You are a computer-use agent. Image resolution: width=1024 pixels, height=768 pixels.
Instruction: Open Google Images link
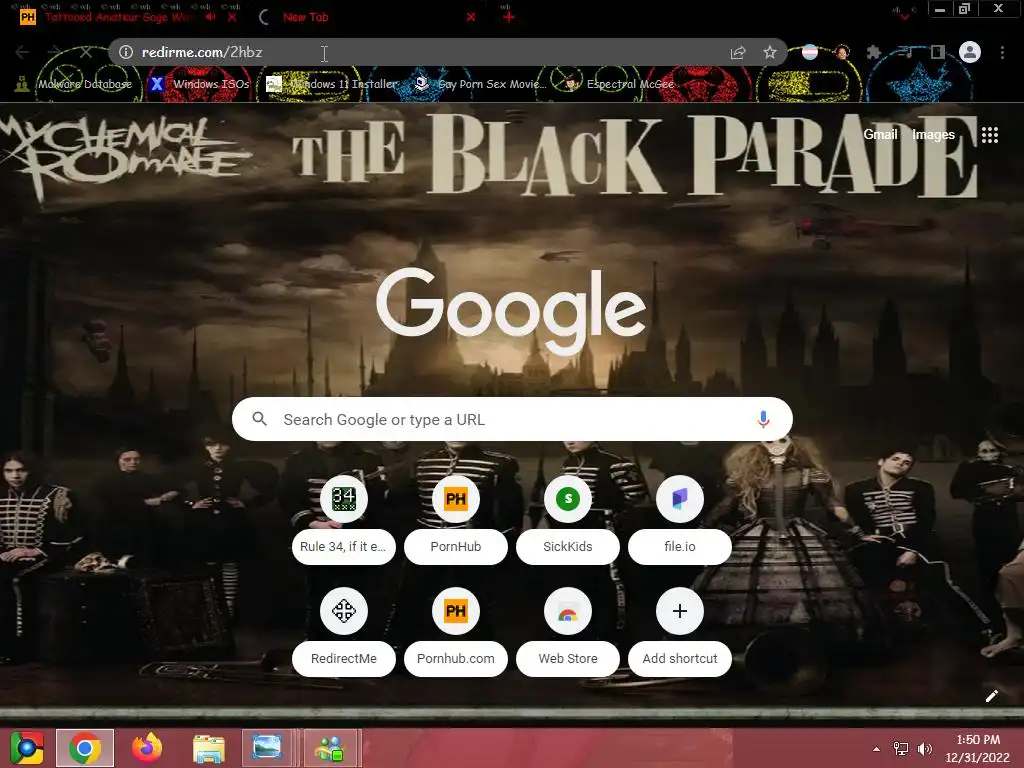pos(933,135)
